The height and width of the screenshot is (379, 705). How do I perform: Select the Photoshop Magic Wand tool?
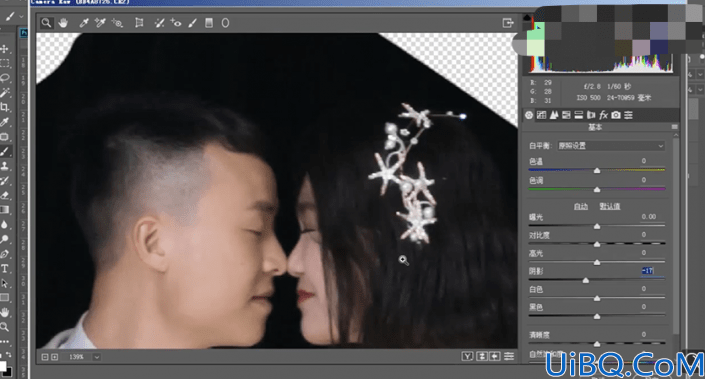coord(5,93)
